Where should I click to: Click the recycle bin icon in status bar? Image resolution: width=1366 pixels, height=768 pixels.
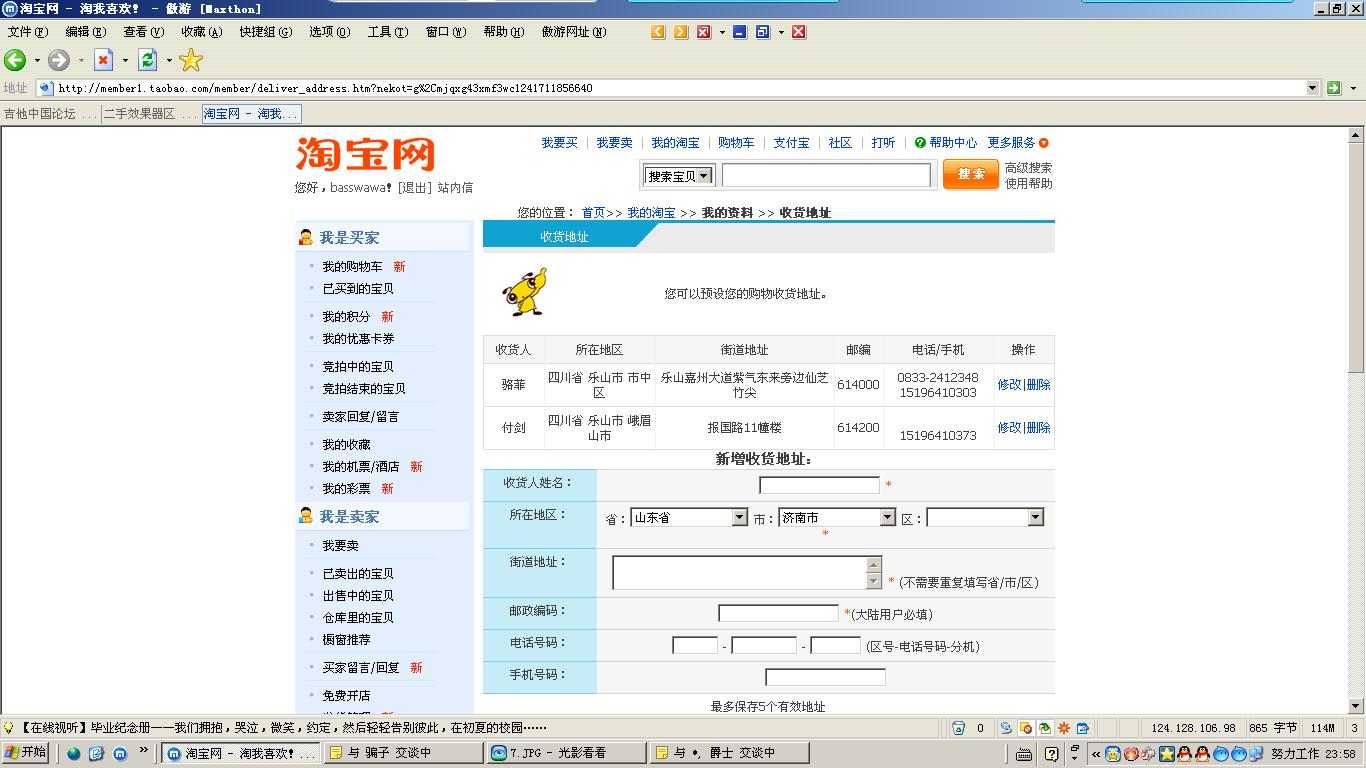click(959, 728)
